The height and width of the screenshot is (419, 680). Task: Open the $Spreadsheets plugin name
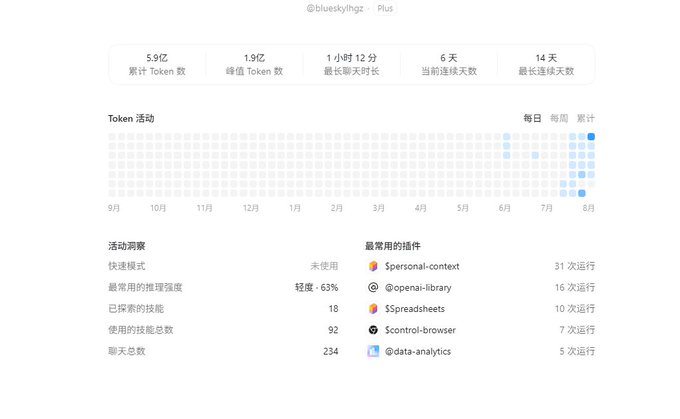pos(415,309)
